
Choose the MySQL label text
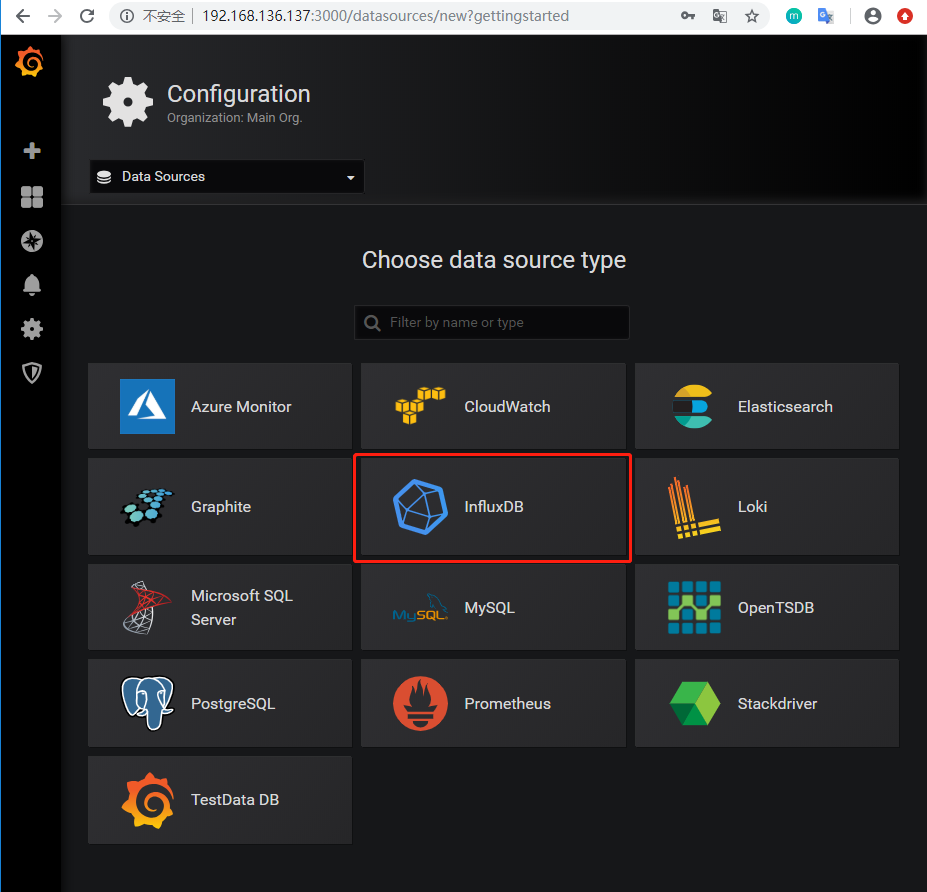pyautogui.click(x=490, y=608)
